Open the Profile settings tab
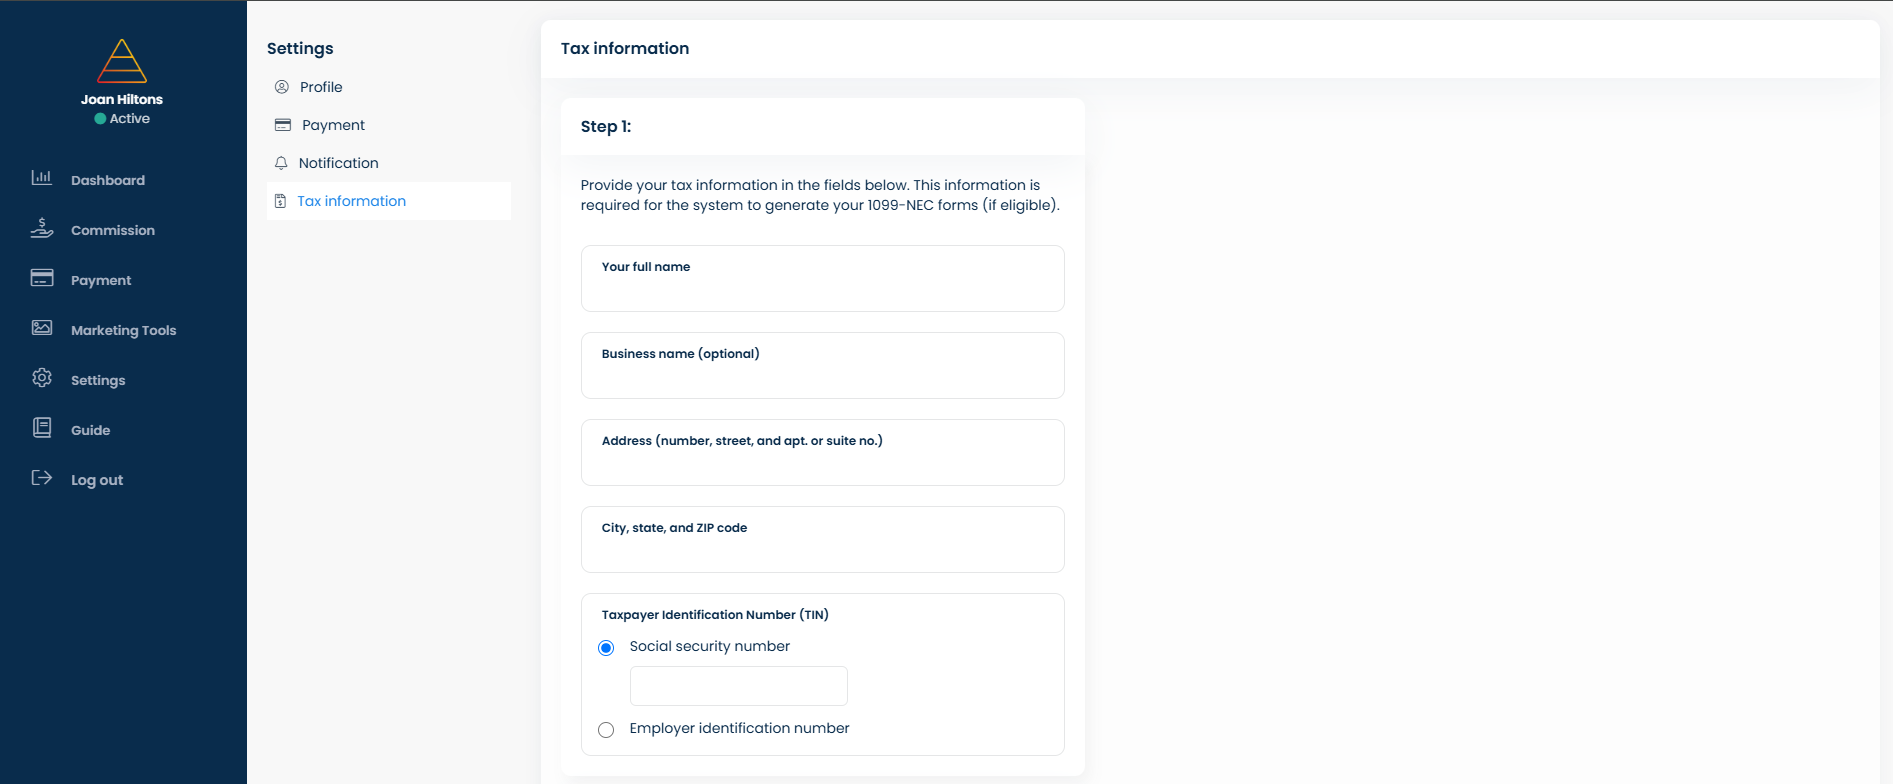 (x=321, y=87)
